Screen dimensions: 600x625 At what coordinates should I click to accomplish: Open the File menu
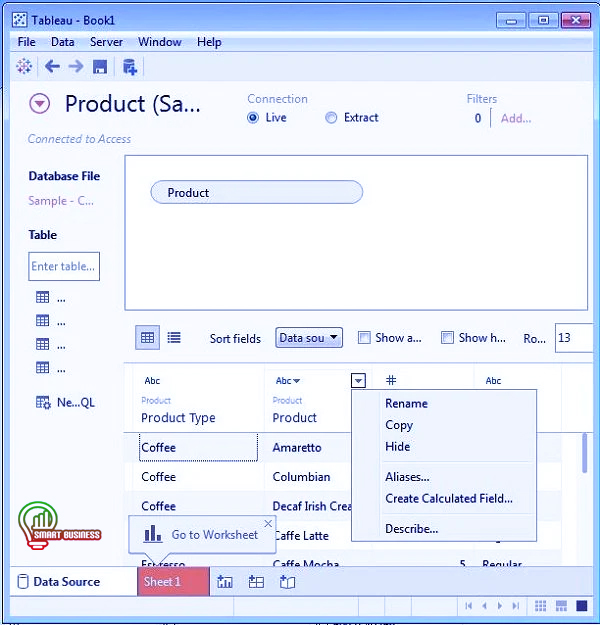tap(27, 42)
